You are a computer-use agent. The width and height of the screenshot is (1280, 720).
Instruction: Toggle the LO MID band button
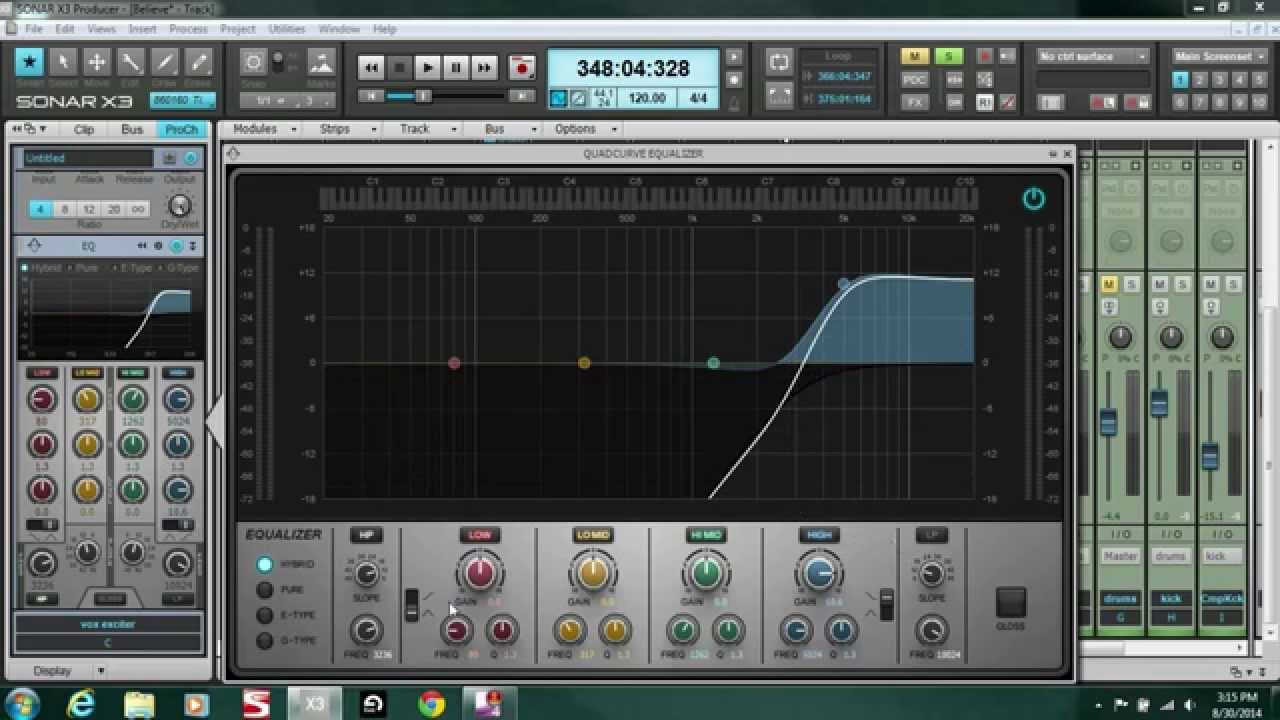(x=593, y=535)
